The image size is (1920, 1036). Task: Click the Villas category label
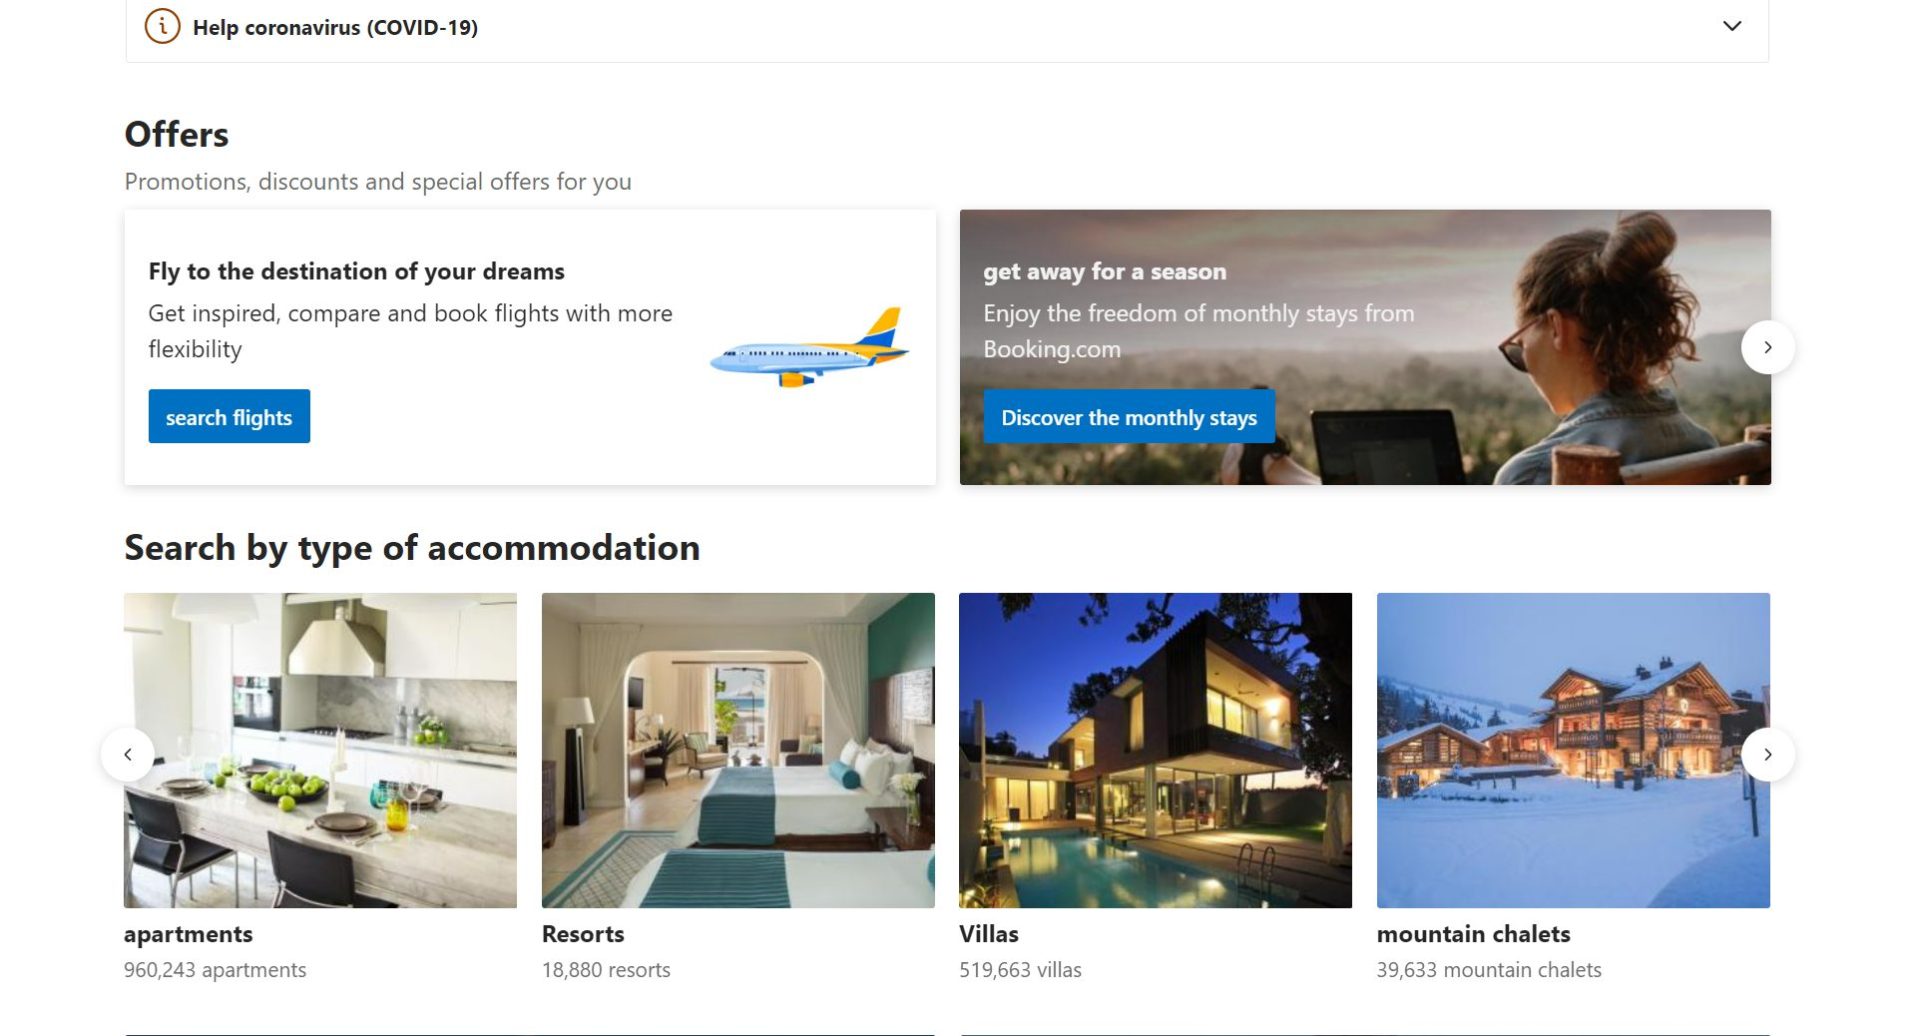[x=989, y=934]
